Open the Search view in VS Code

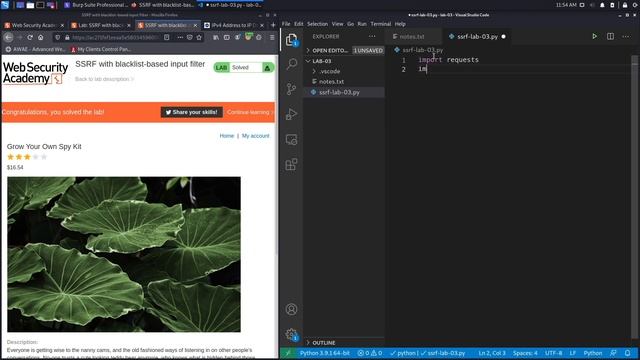click(x=291, y=64)
